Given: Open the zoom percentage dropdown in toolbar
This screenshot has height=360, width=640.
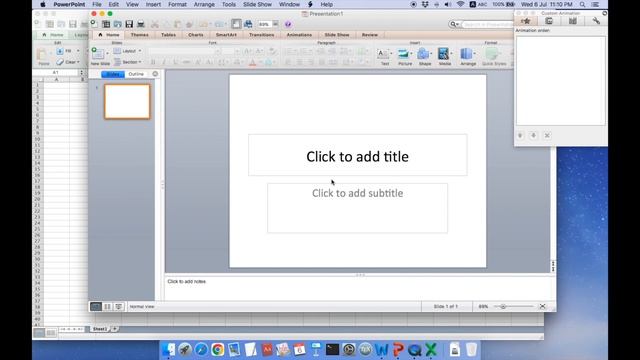Looking at the screenshot, I should click(276, 24).
